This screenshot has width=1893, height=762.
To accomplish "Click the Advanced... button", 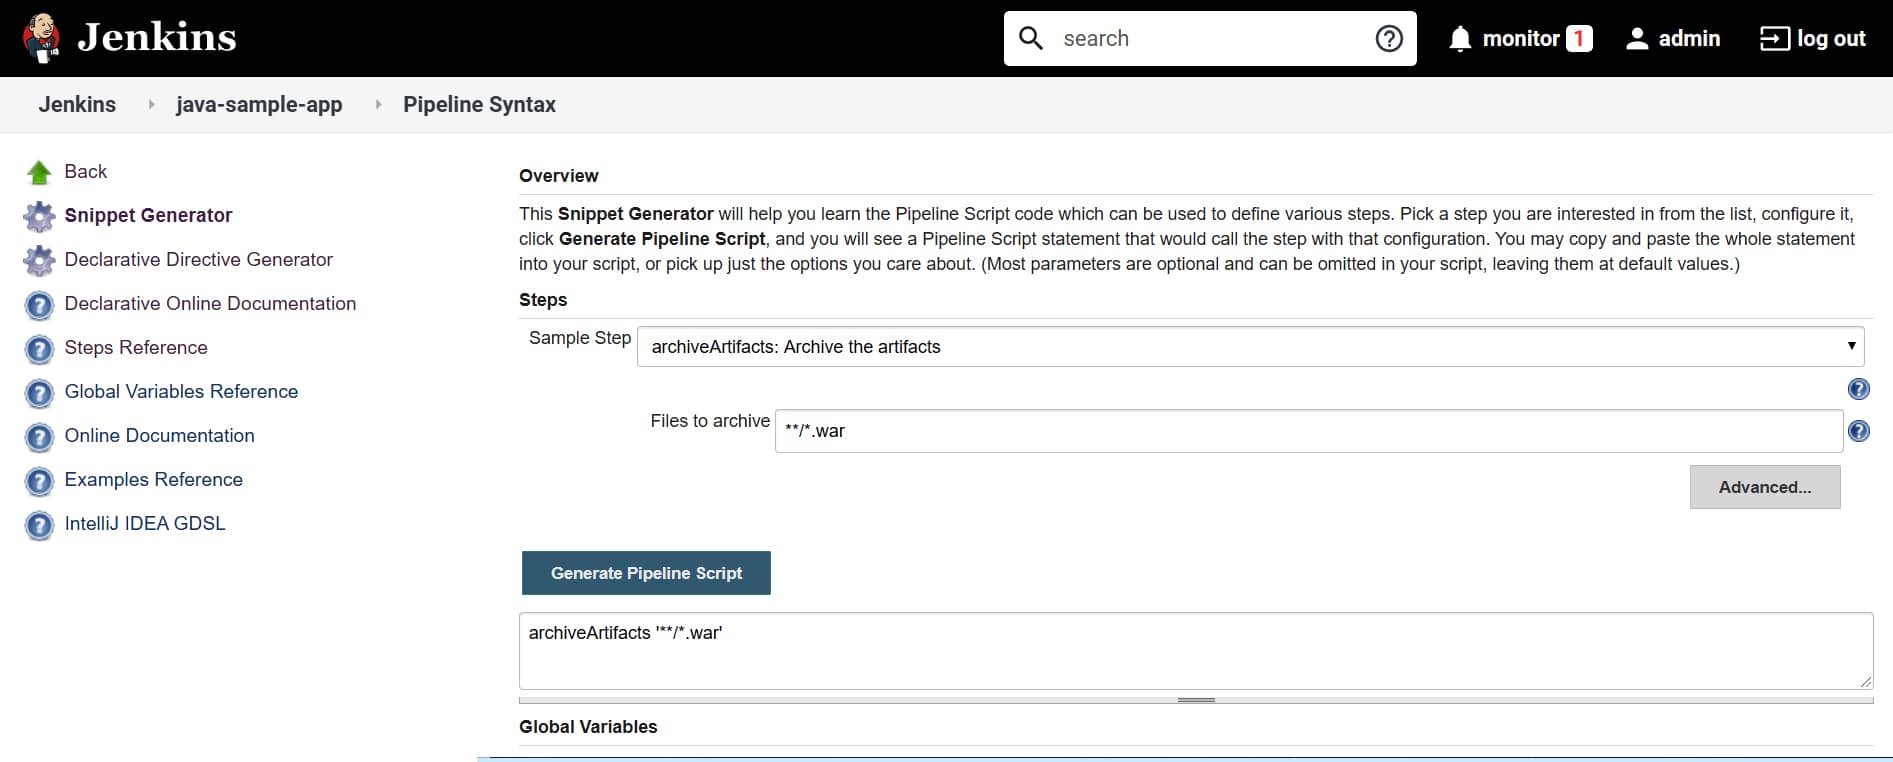I will 1764,487.
